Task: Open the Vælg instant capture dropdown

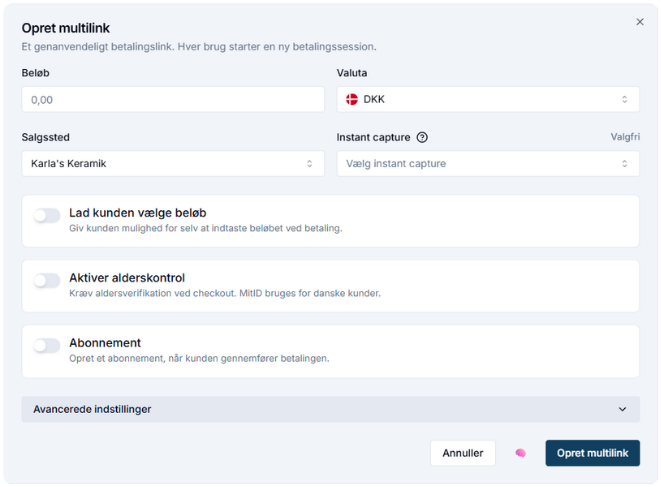Action: coord(488,164)
